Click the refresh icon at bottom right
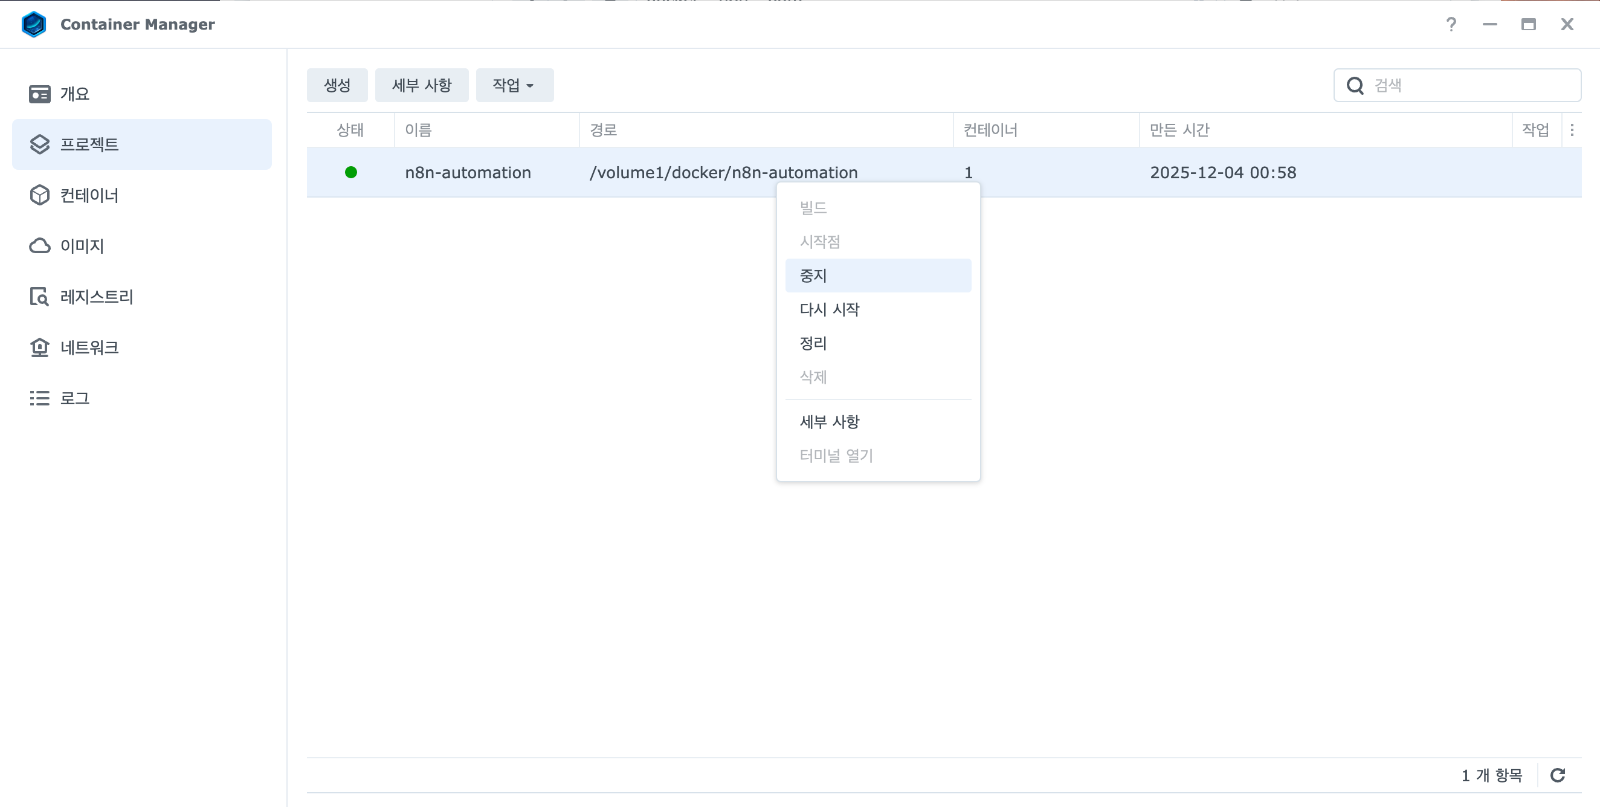The width and height of the screenshot is (1600, 807). point(1557,775)
